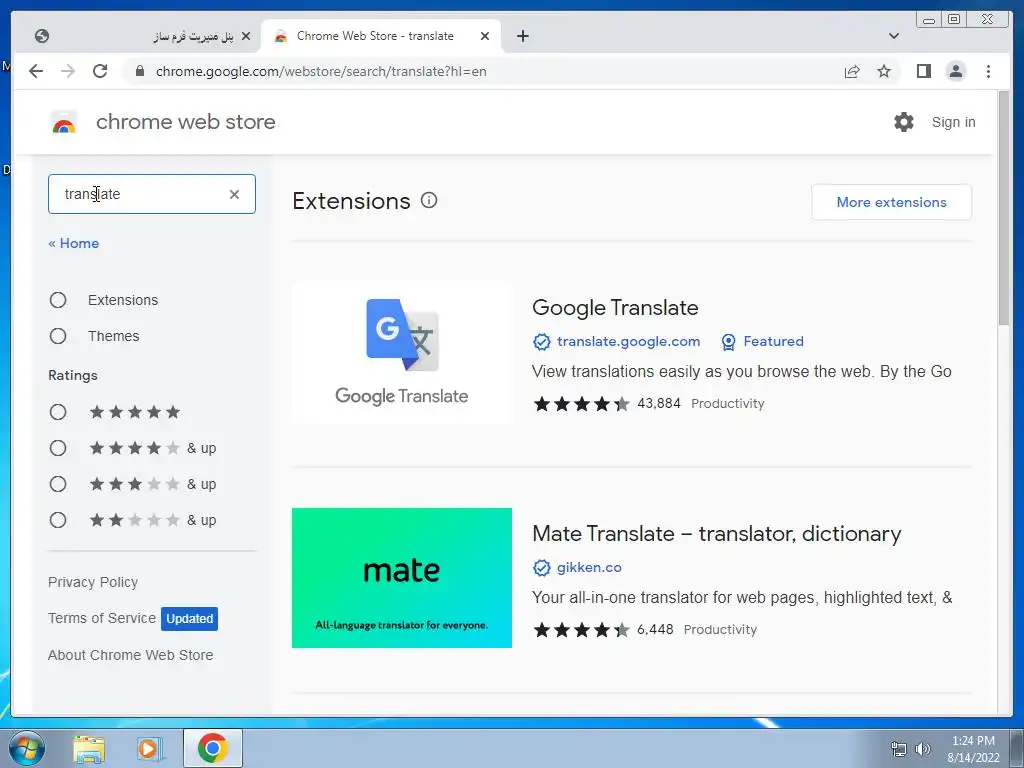Open About Chrome Web Store

(x=131, y=655)
